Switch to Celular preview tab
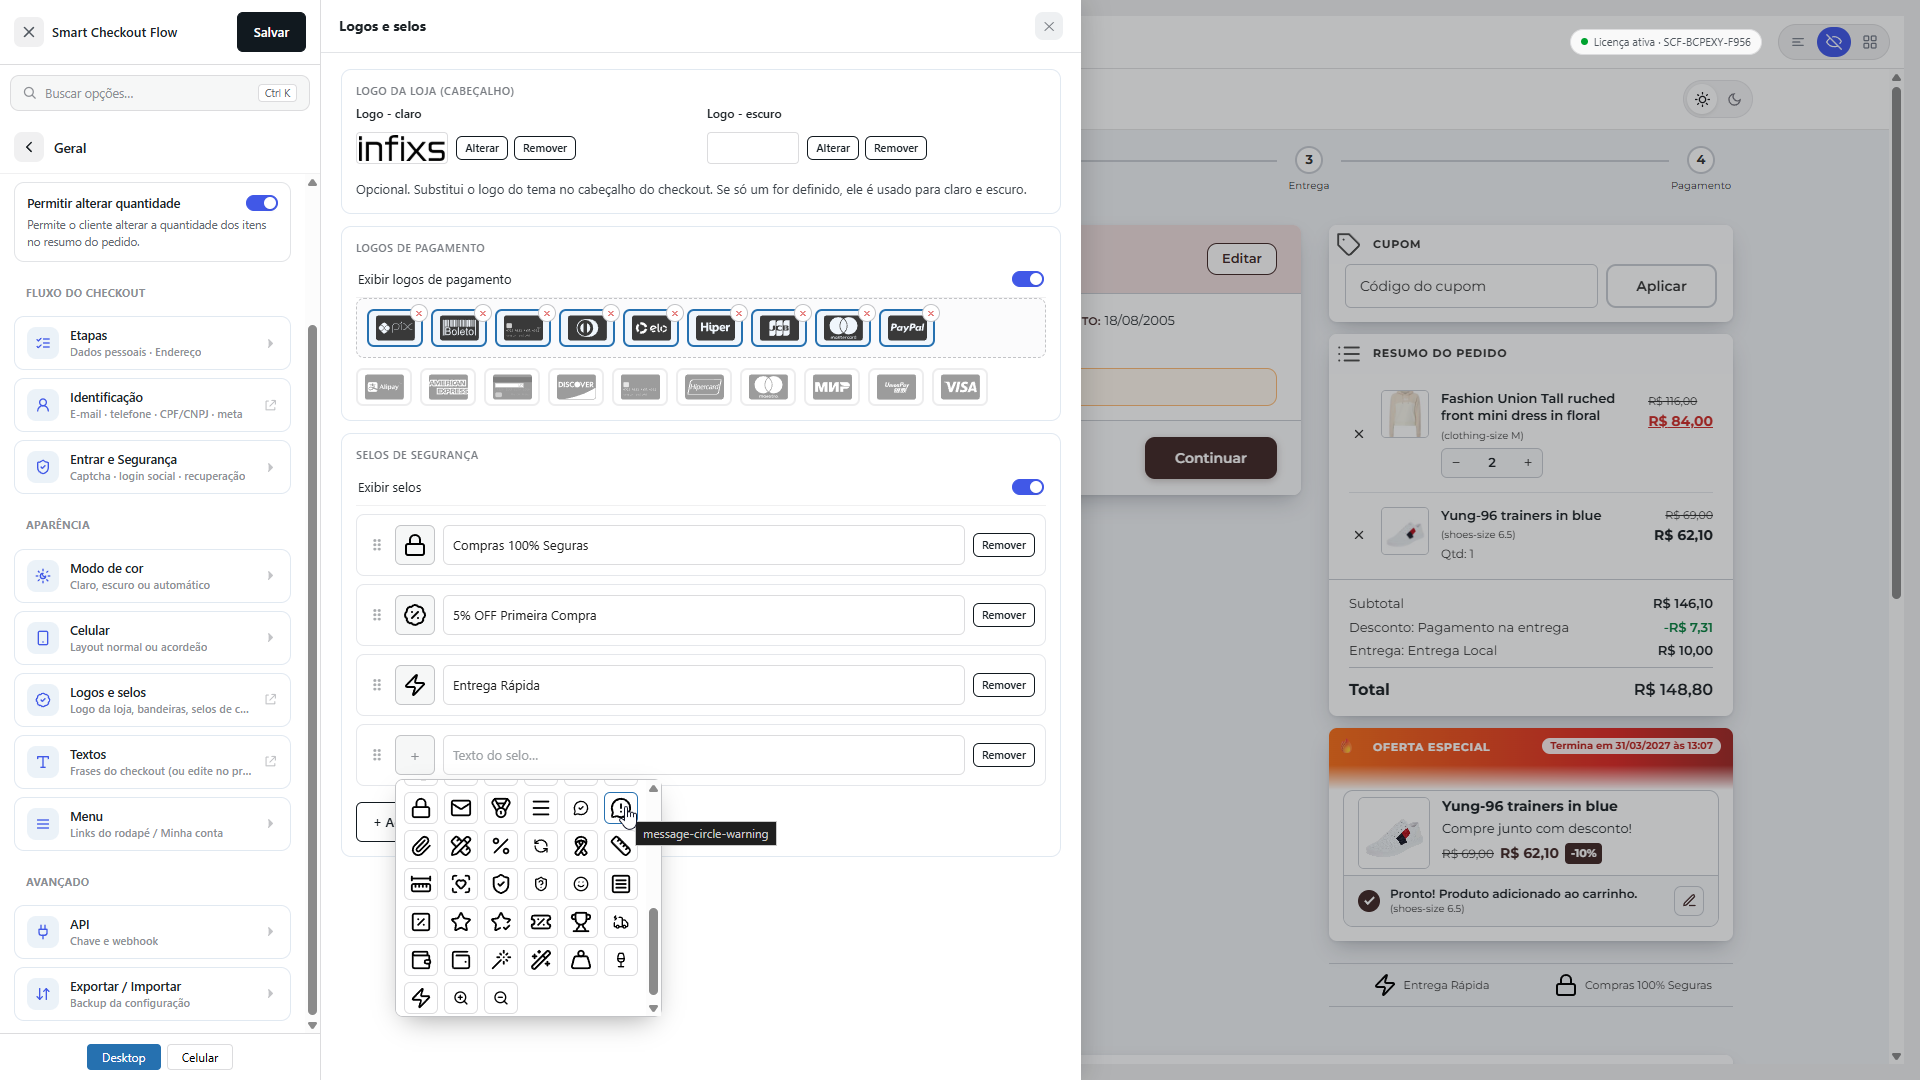1920x1080 pixels. click(x=200, y=1057)
